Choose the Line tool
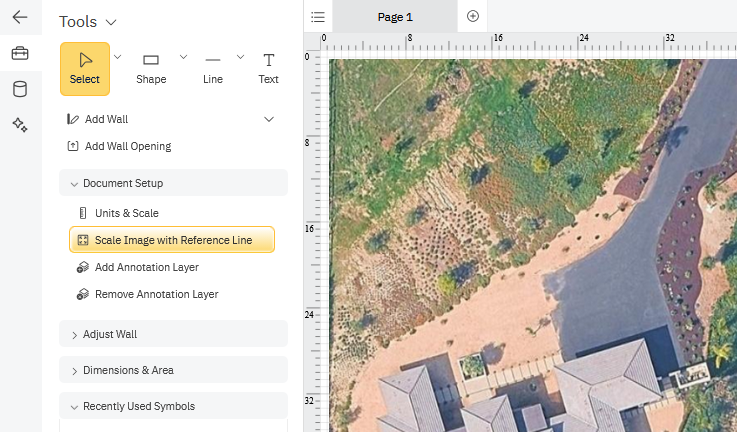 [x=213, y=68]
